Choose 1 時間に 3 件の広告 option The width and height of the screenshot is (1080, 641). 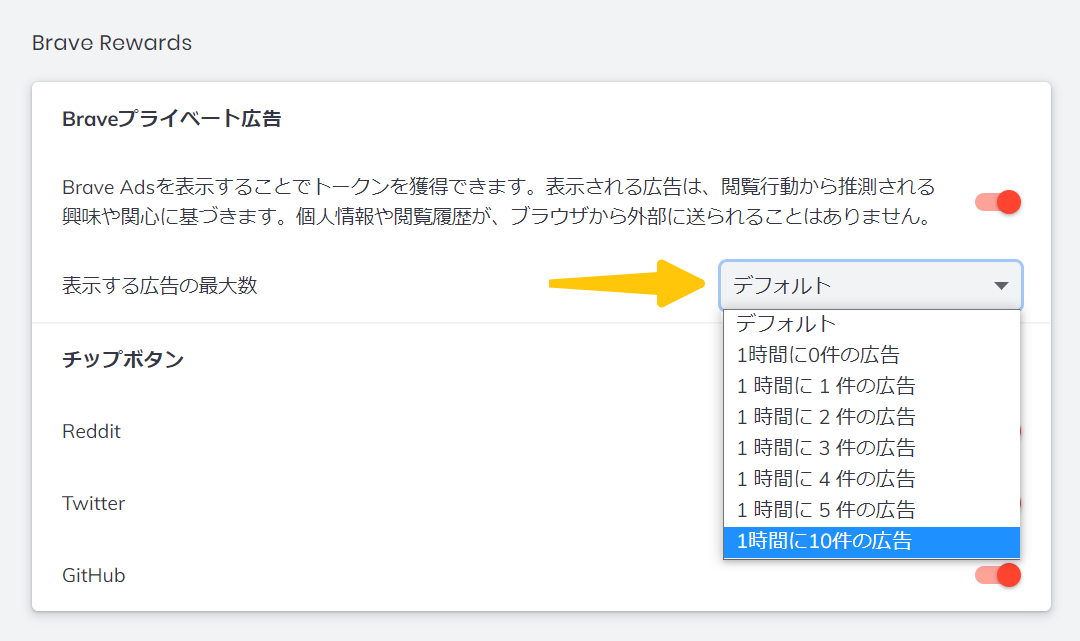click(x=871, y=448)
